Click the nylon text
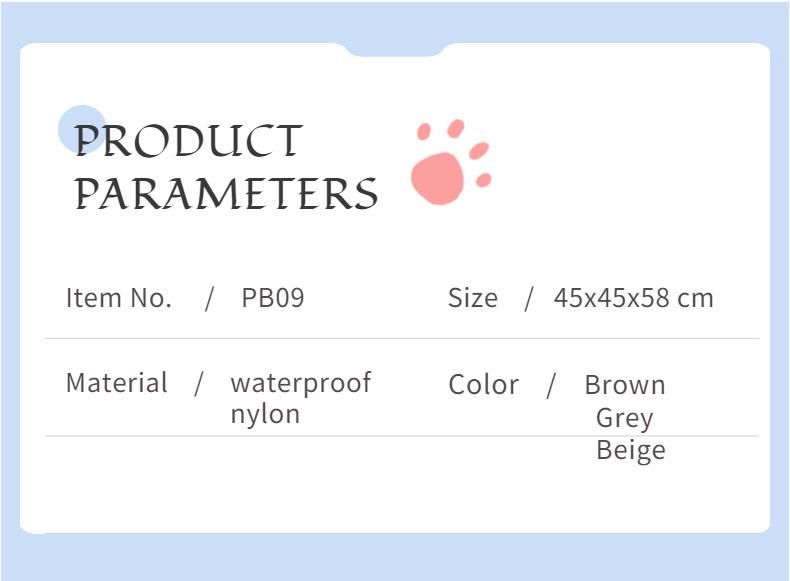The height and width of the screenshot is (581, 790). pyautogui.click(x=265, y=415)
